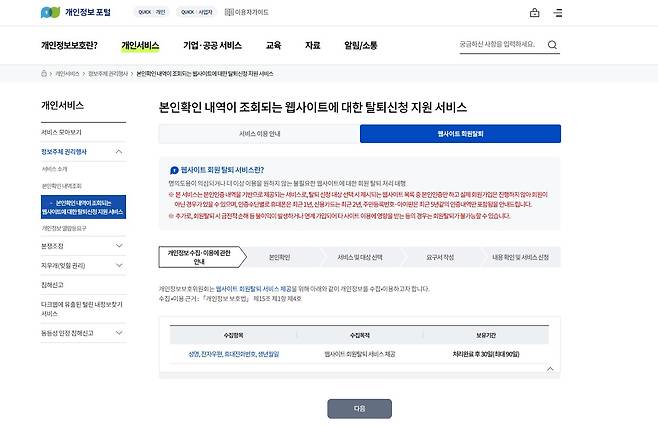
Task: Open the 알림/소통 top menu
Action: pyautogui.click(x=360, y=45)
